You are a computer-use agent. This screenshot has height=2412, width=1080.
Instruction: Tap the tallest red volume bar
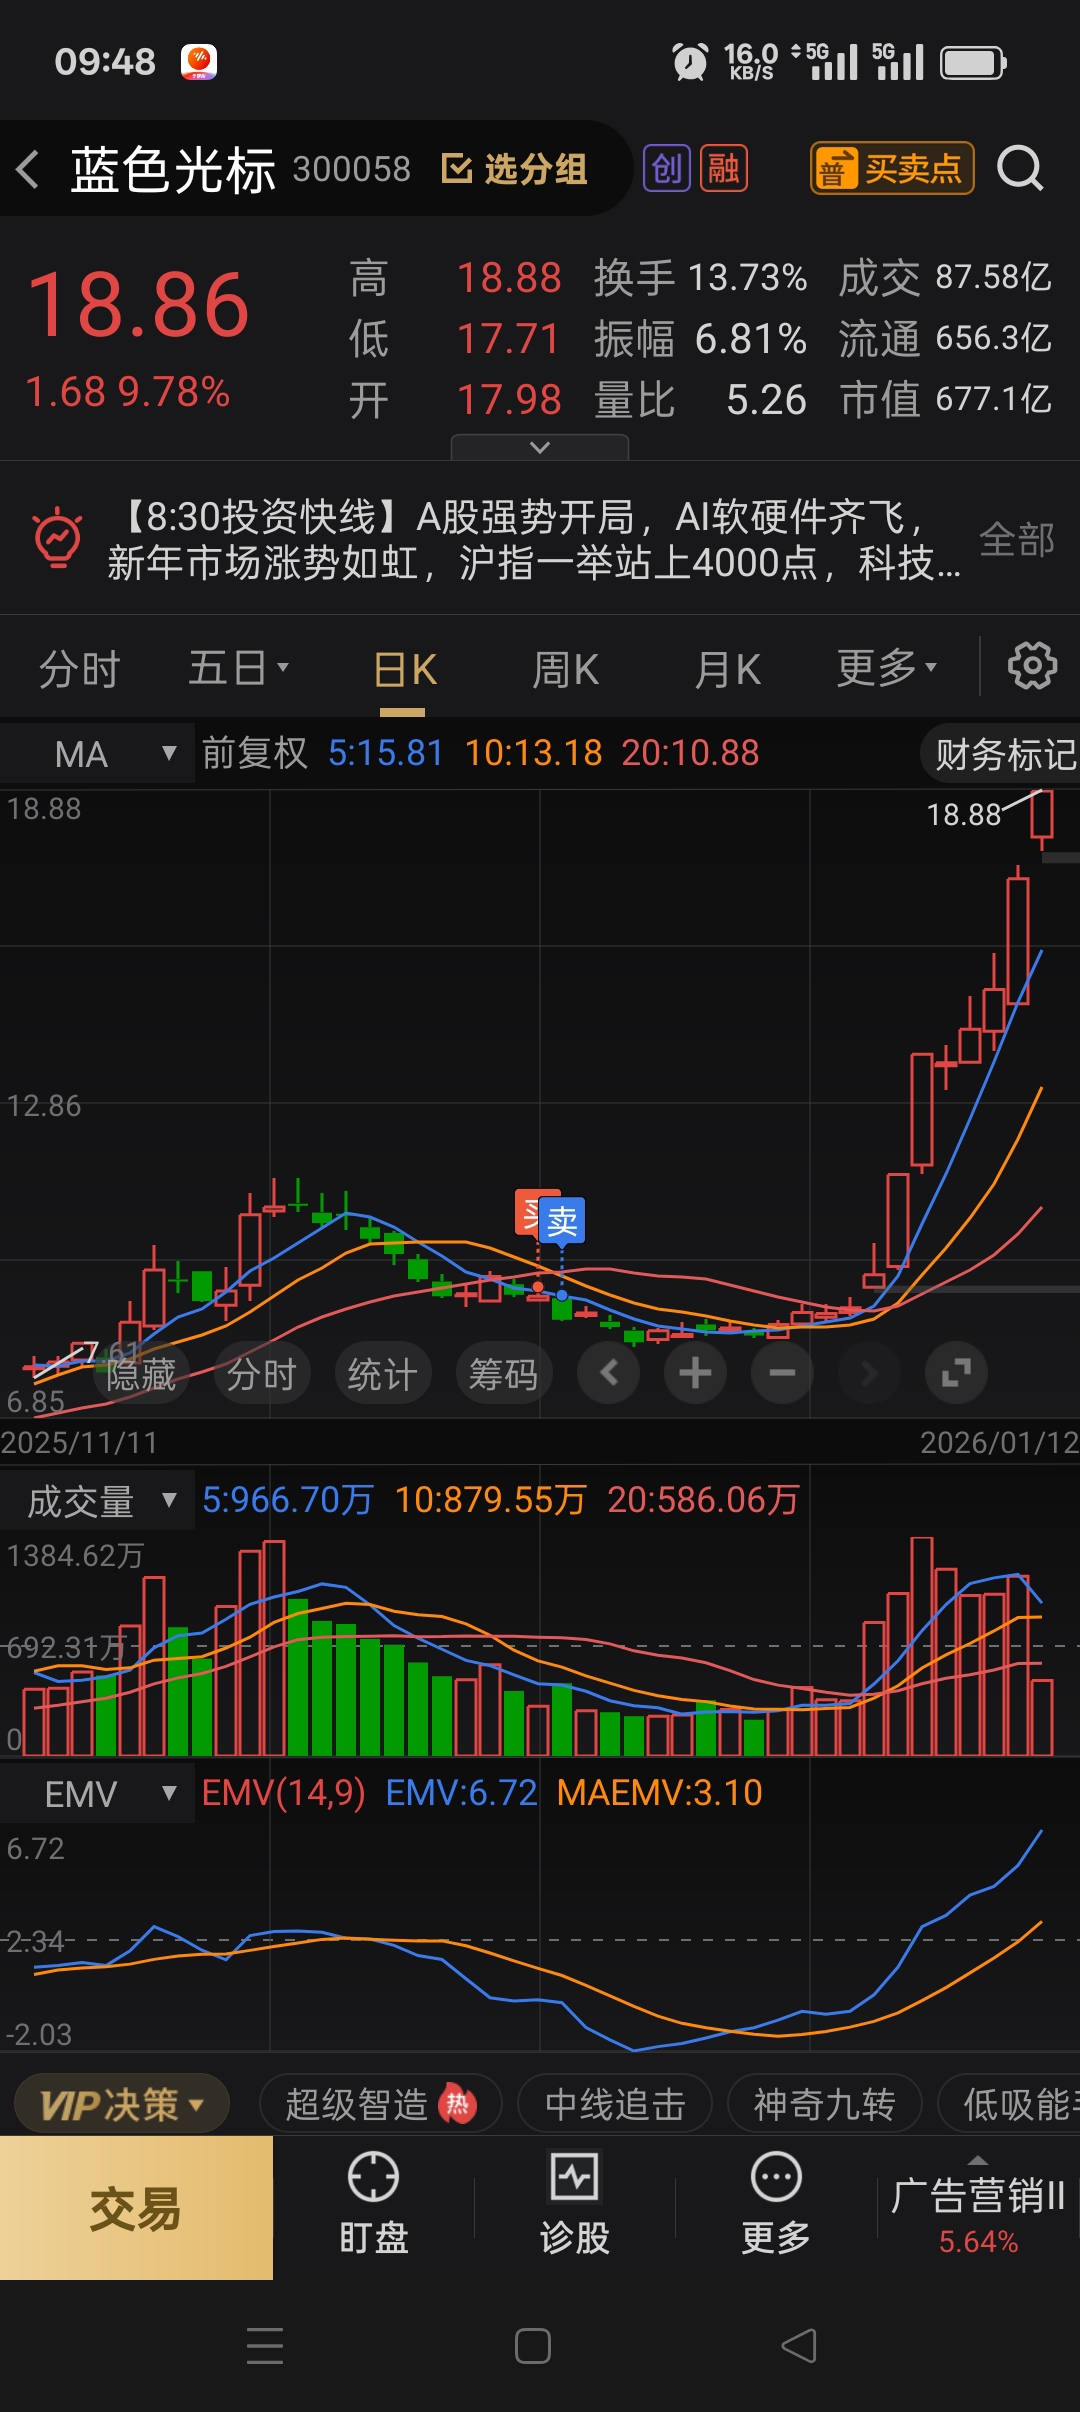(922, 1646)
